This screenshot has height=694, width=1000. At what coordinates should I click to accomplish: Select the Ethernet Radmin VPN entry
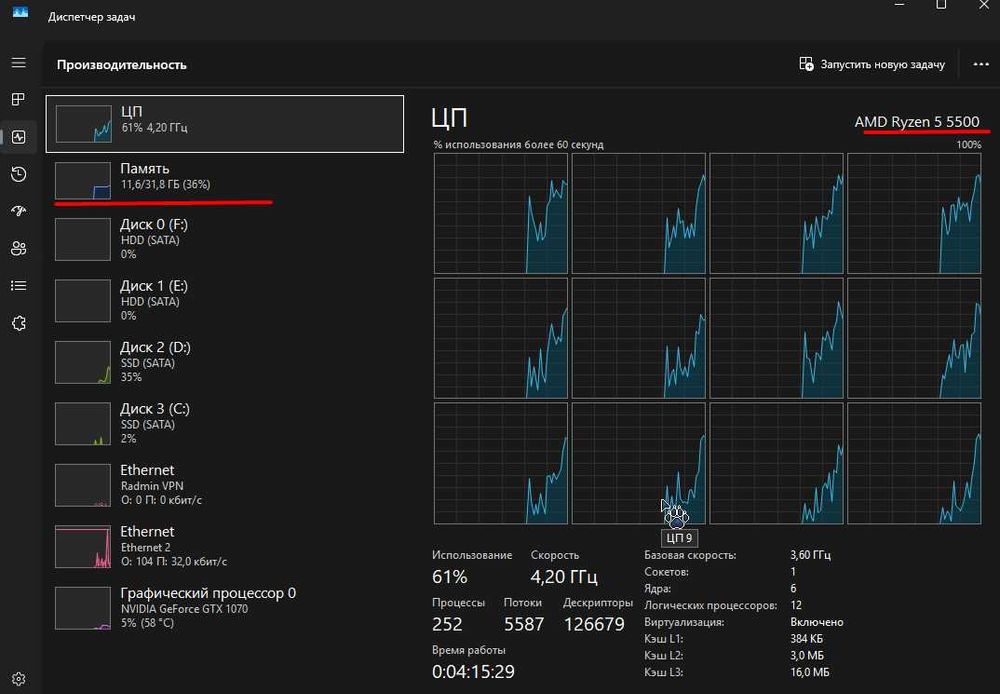[224, 485]
